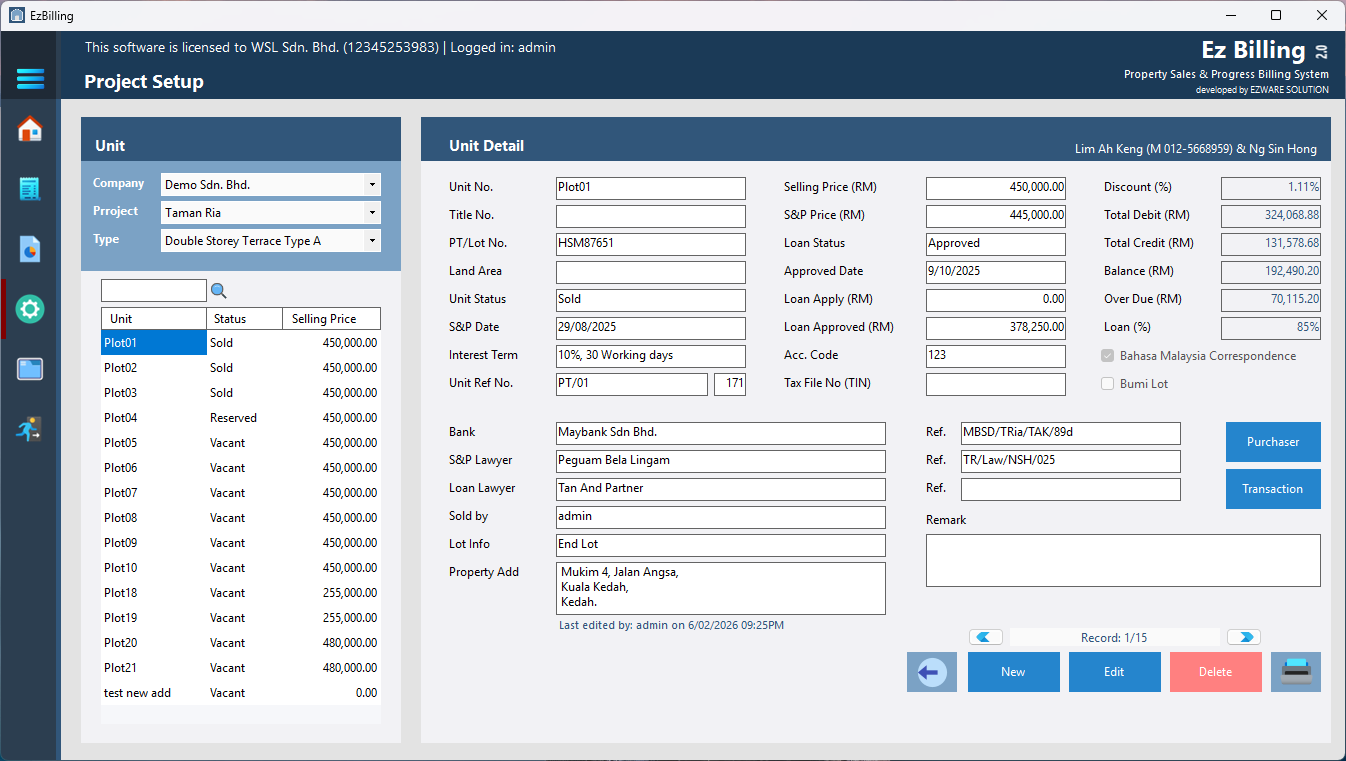Select the Plot04 row in unit list
The image size is (1346, 761).
click(241, 418)
